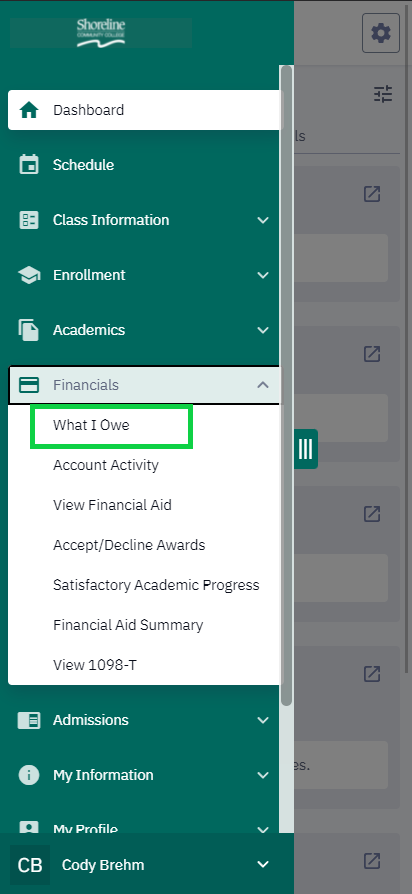This screenshot has width=412, height=894.
Task: Collapse the Financials section chevron
Action: click(263, 385)
